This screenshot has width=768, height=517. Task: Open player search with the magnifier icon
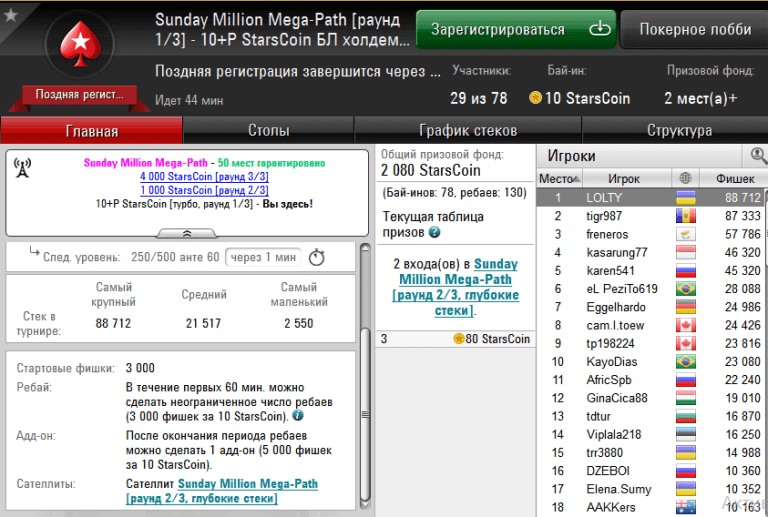point(758,155)
